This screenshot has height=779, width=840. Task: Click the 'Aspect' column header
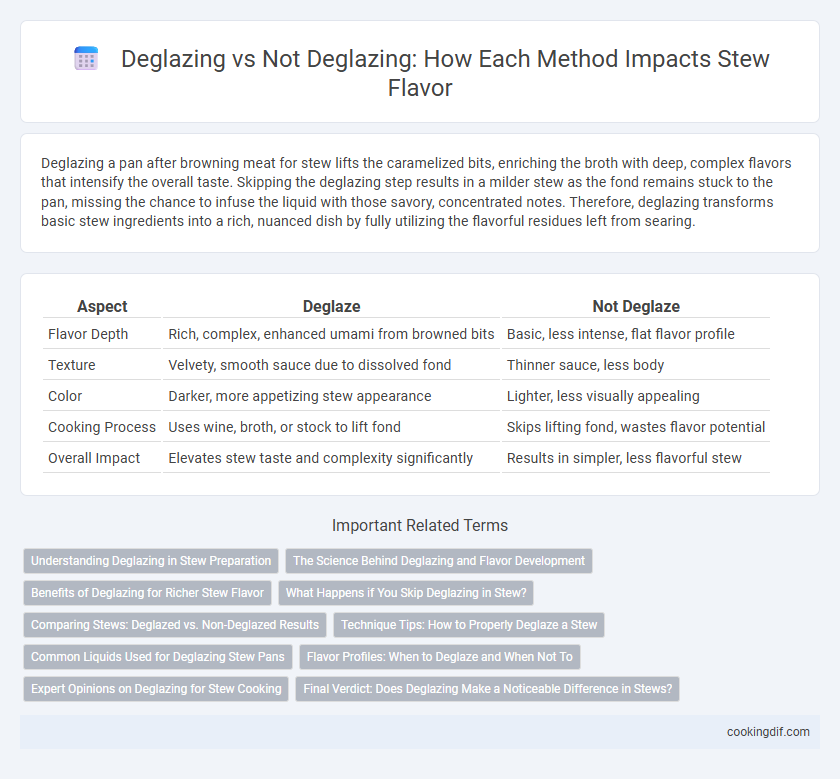pos(102,306)
